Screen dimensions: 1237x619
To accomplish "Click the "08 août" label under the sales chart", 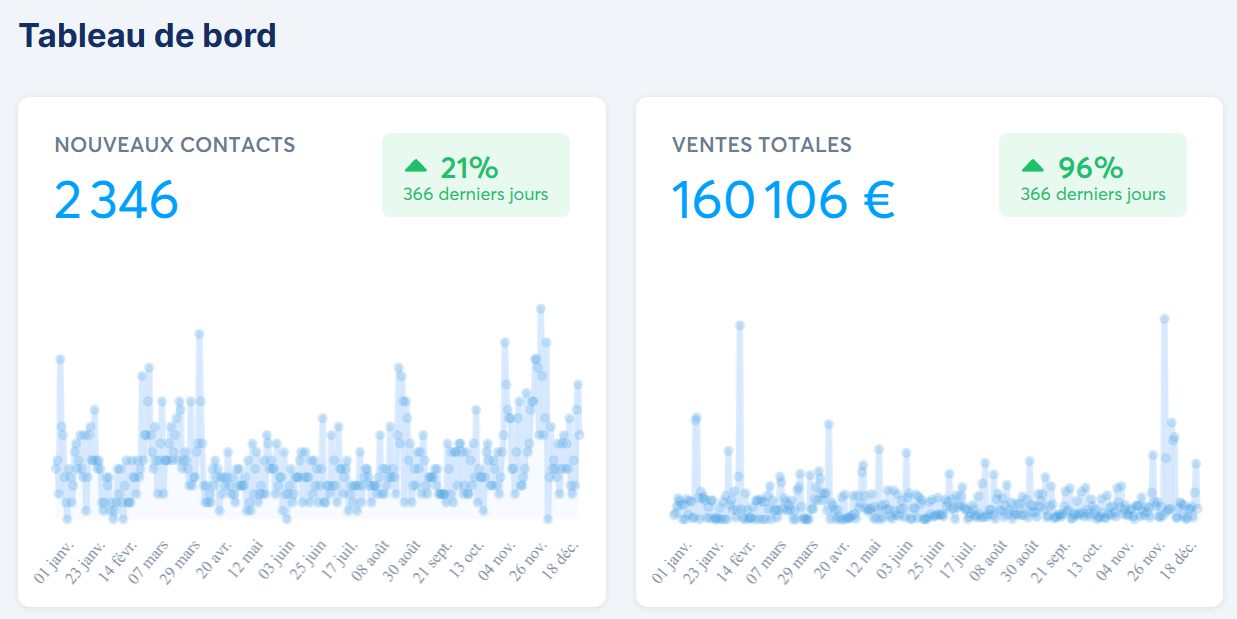I will (x=987, y=563).
